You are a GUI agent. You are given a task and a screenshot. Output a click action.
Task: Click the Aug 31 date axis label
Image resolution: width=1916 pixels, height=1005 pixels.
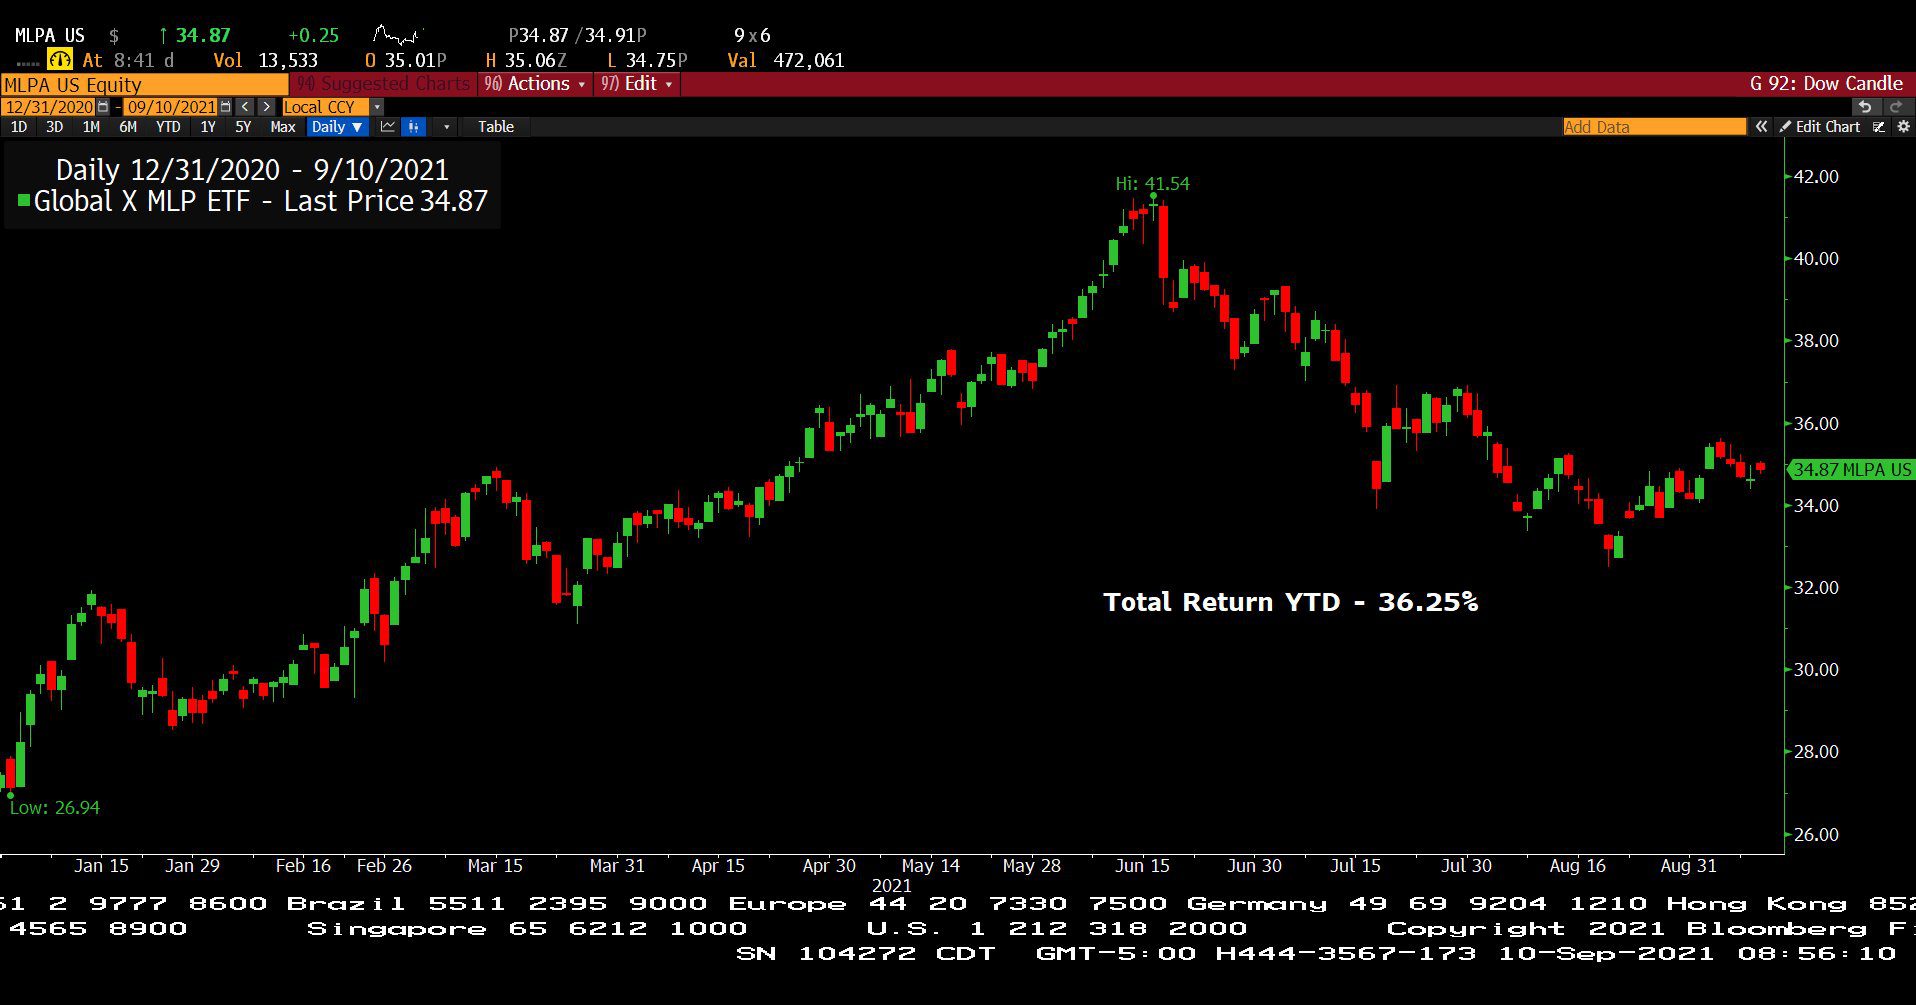click(x=1688, y=866)
